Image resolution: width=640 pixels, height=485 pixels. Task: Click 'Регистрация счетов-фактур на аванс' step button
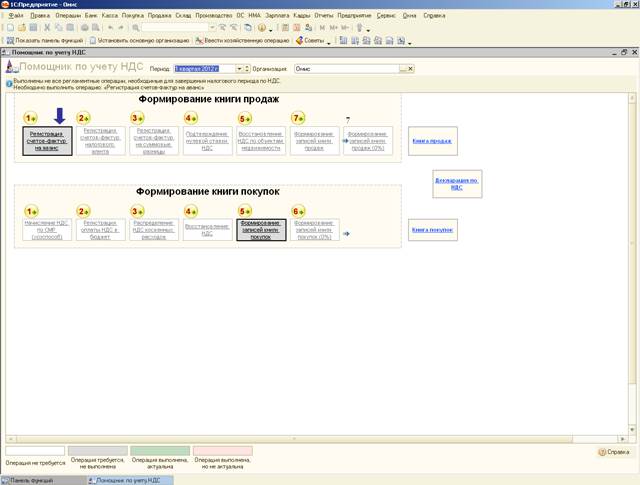coord(46,140)
